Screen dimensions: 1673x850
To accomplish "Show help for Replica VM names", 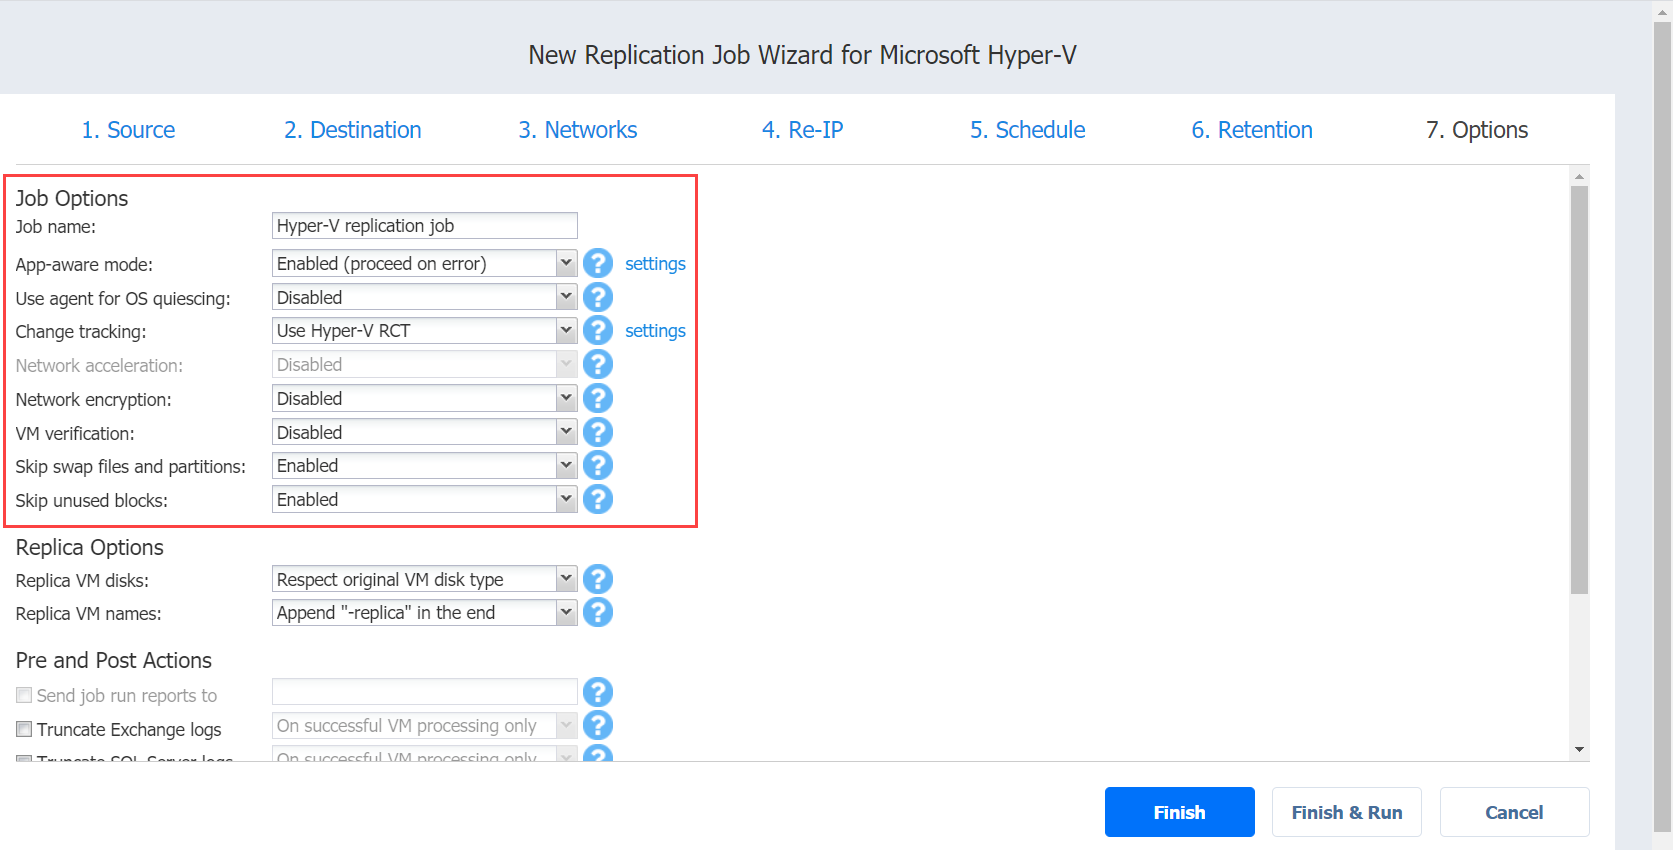I will [x=598, y=612].
